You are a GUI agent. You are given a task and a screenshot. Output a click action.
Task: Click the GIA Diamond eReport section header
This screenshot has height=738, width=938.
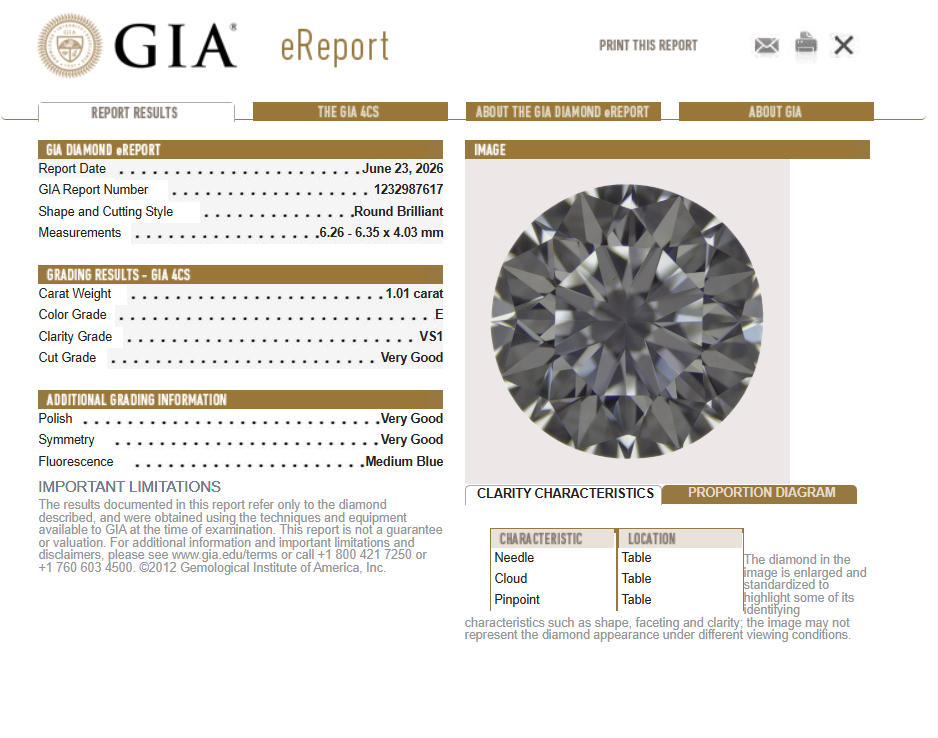pos(240,150)
